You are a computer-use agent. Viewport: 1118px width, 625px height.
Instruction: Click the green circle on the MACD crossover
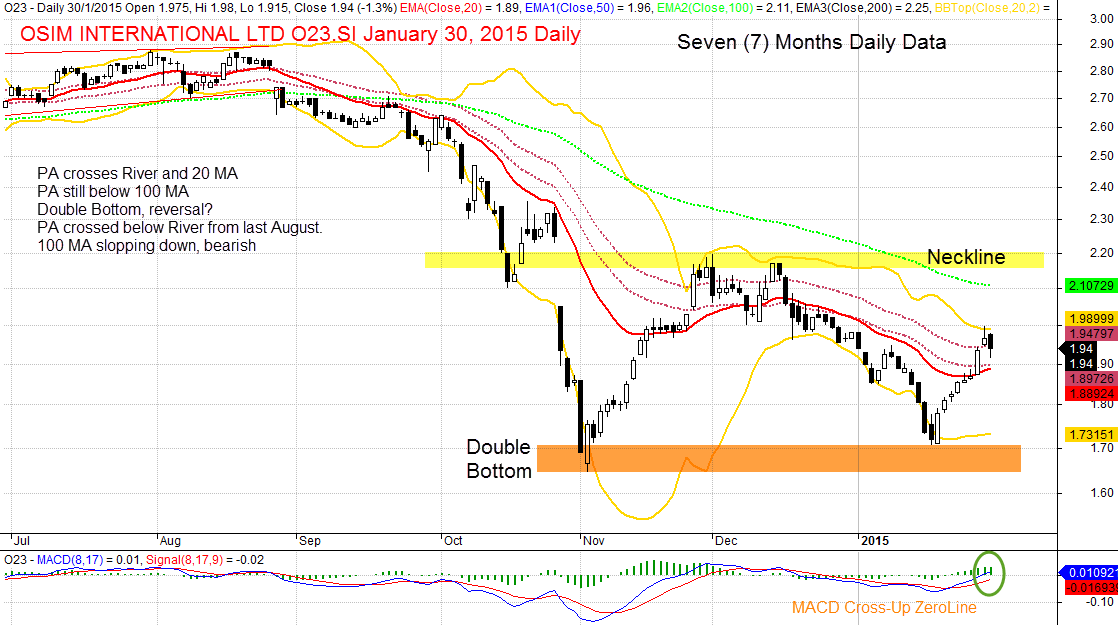click(x=990, y=572)
